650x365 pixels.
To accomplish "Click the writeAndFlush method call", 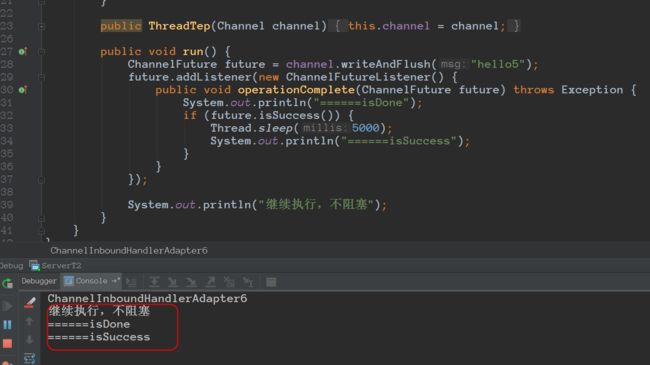I will point(386,64).
